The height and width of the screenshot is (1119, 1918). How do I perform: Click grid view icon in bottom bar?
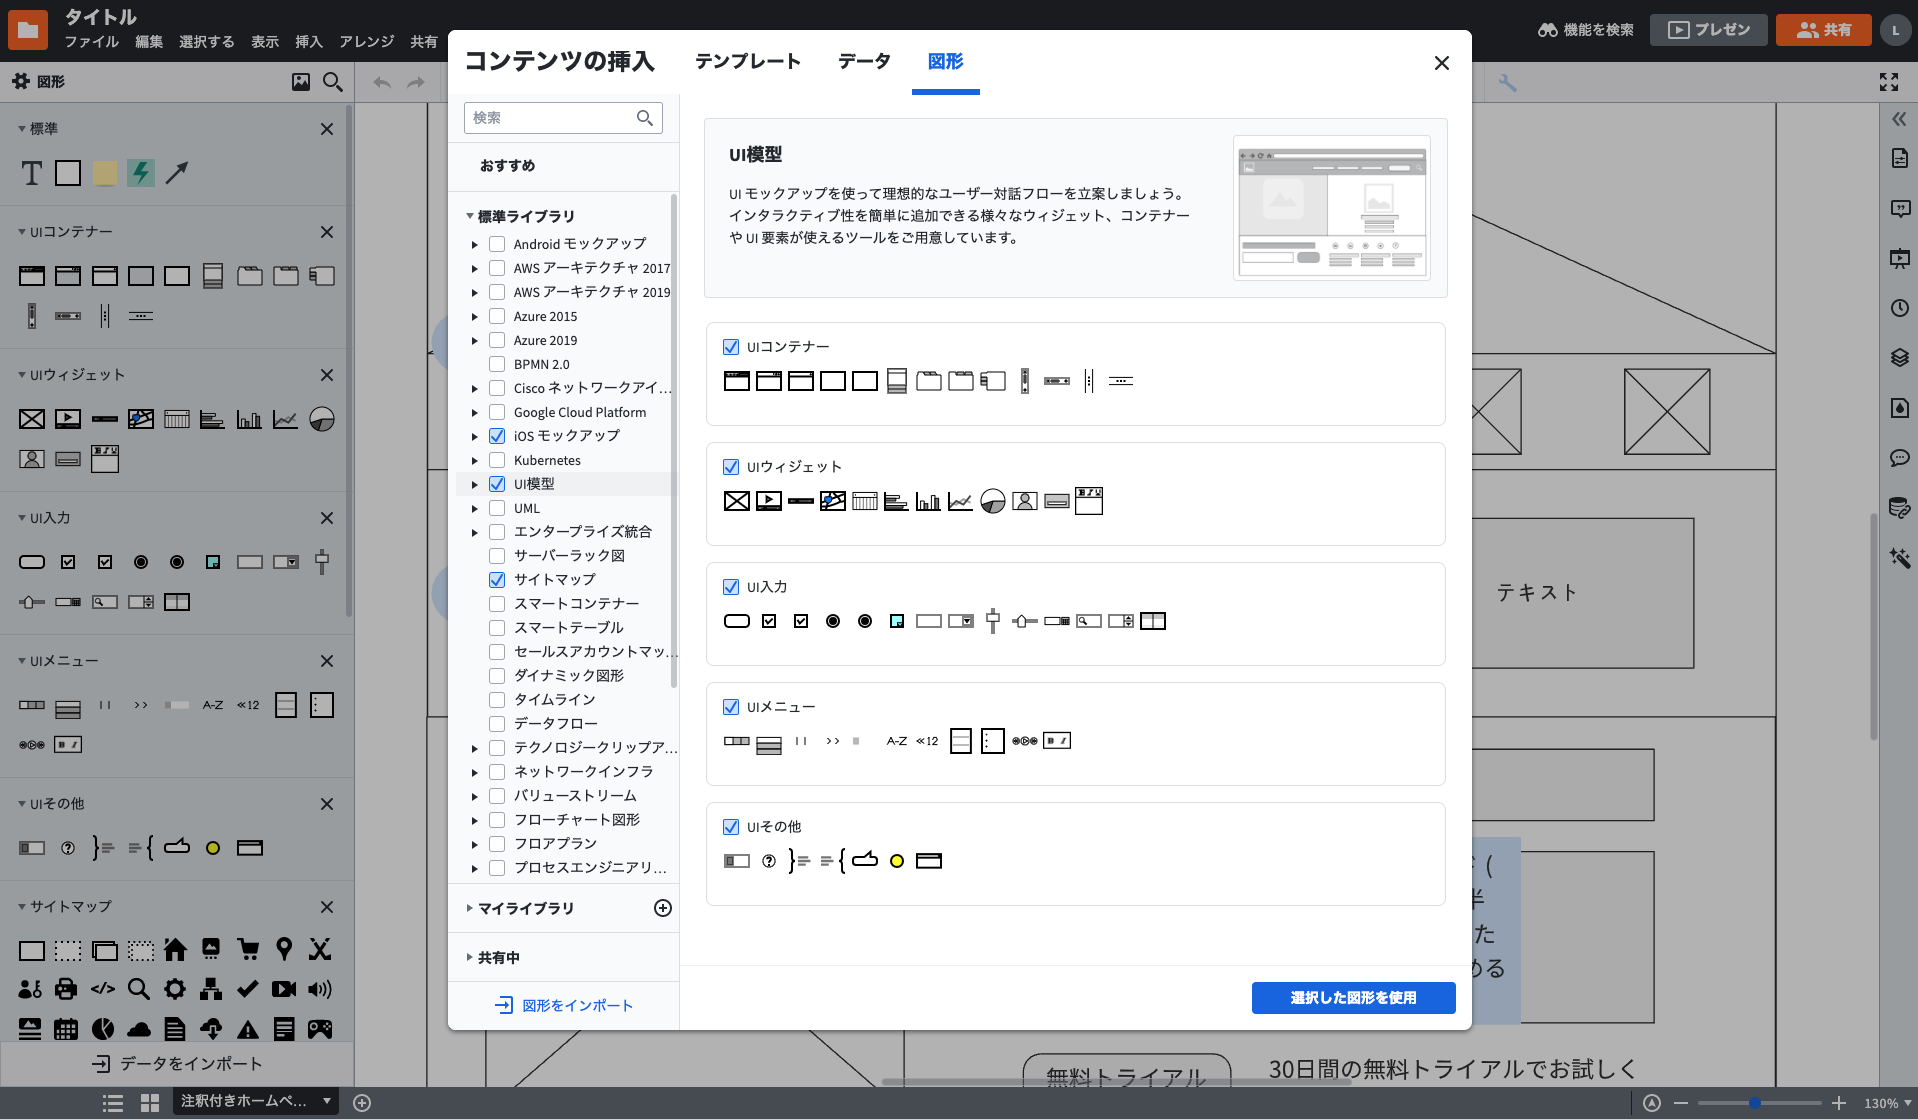pyautogui.click(x=150, y=1103)
